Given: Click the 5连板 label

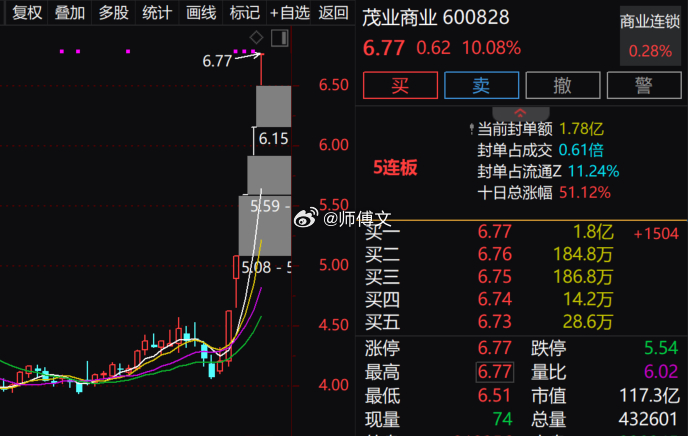Looking at the screenshot, I should pyautogui.click(x=395, y=168).
